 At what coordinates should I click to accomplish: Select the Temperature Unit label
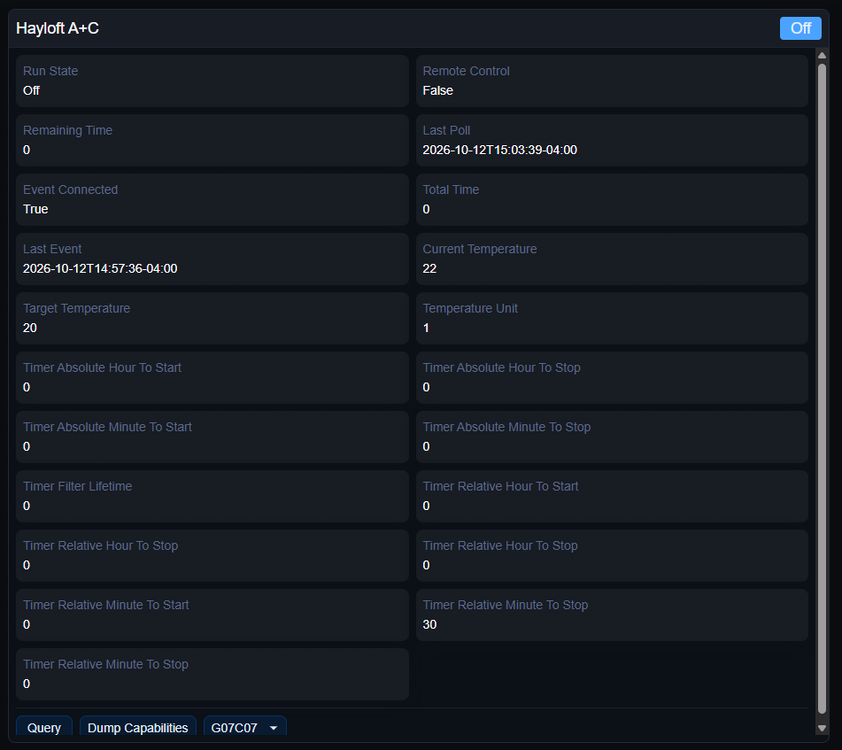coord(470,308)
